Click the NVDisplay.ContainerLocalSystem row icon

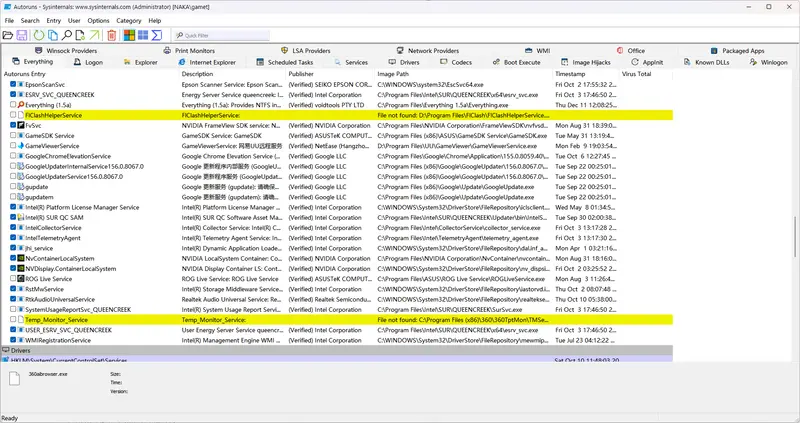tap(21, 268)
